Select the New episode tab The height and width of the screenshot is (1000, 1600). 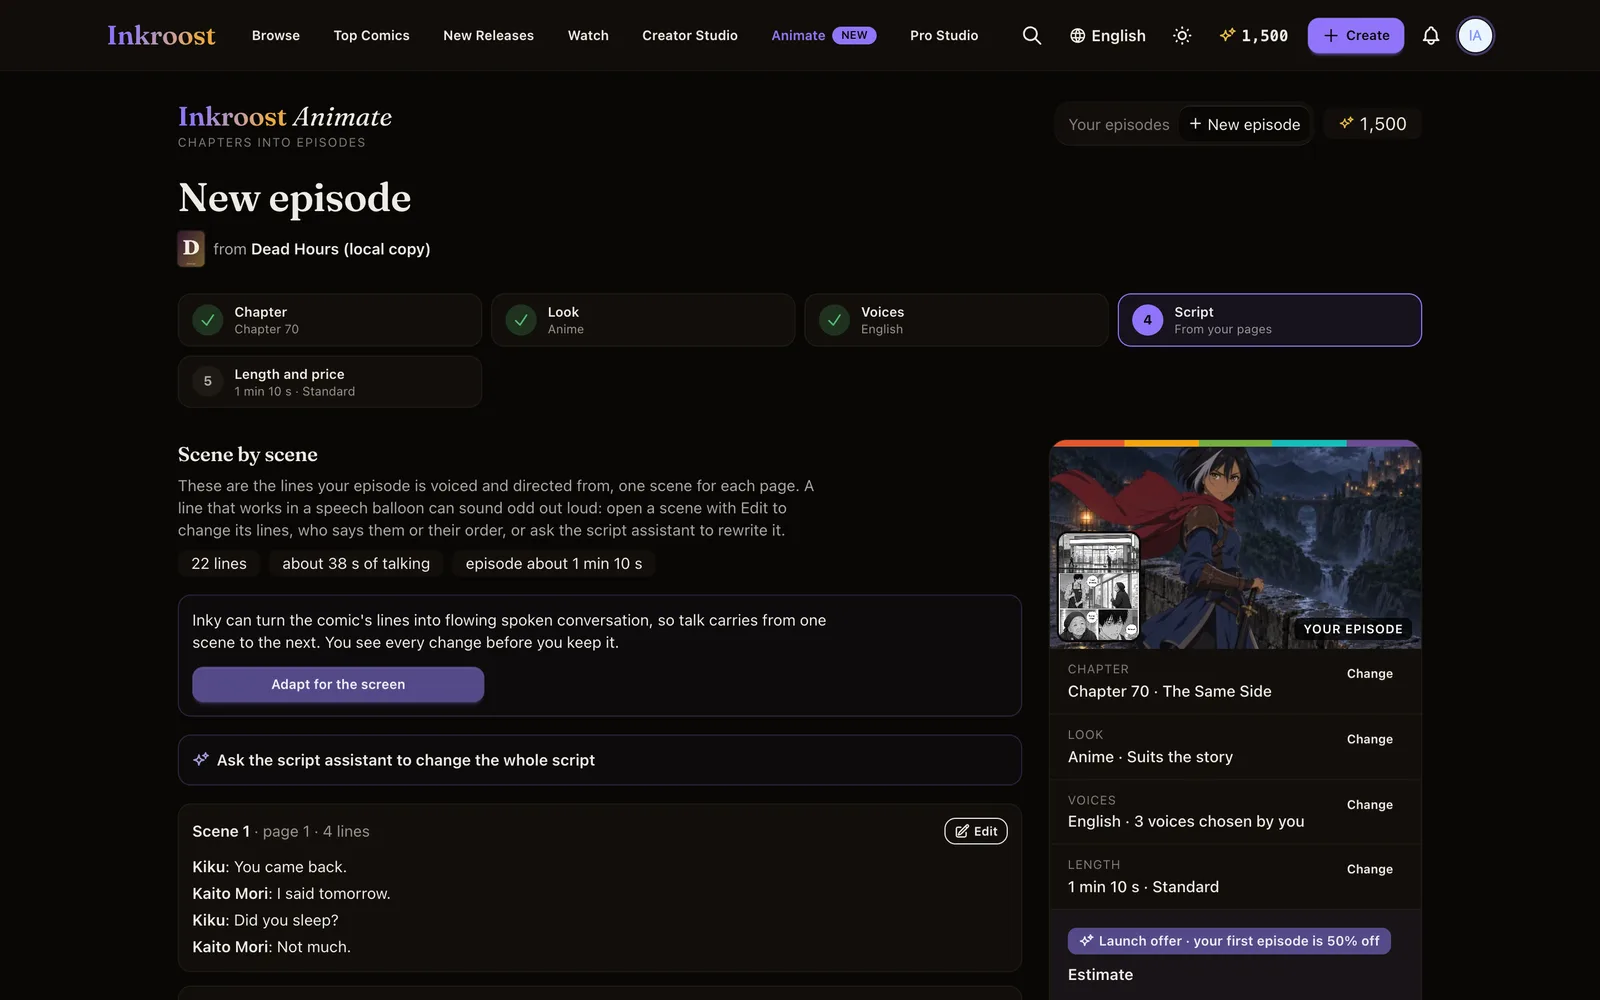coord(1244,125)
